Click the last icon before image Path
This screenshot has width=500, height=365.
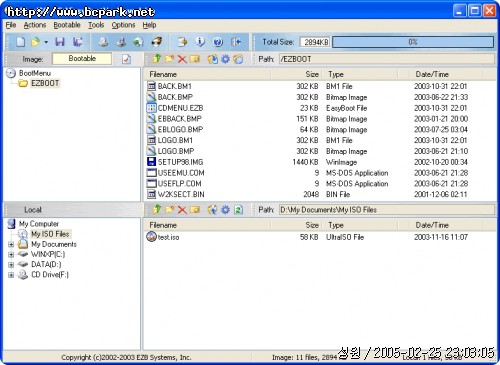pyautogui.click(x=238, y=59)
